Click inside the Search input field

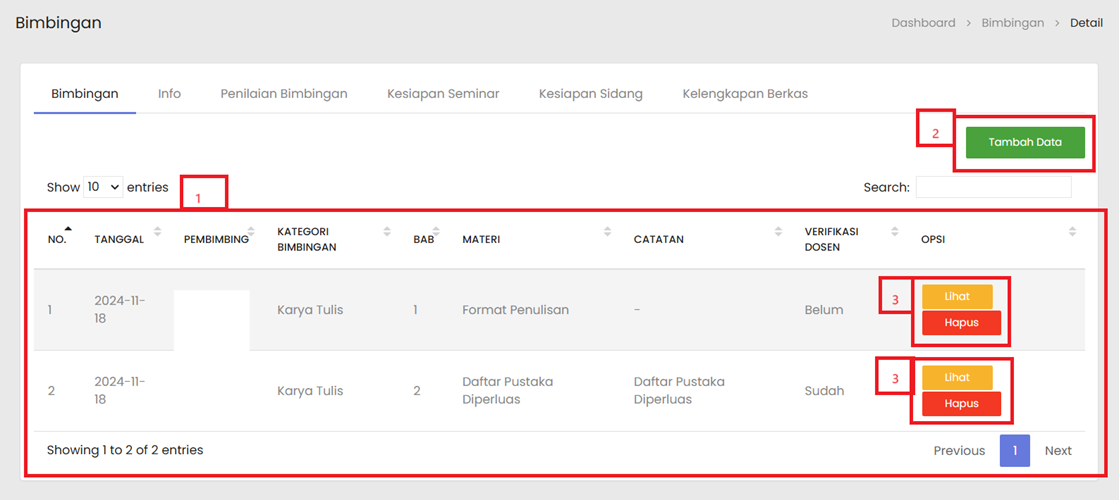point(993,187)
